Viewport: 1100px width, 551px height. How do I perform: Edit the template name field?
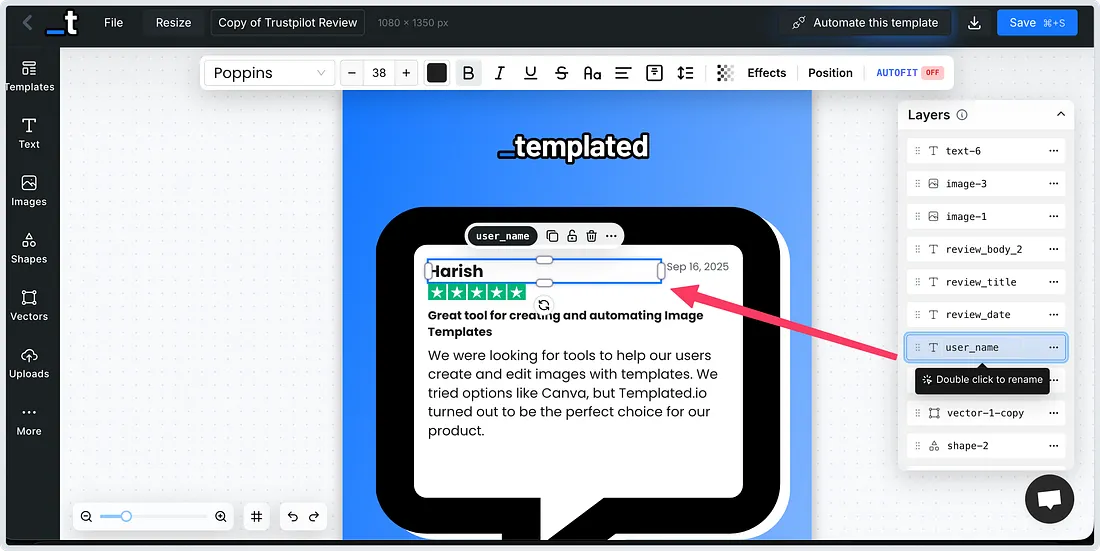point(288,22)
